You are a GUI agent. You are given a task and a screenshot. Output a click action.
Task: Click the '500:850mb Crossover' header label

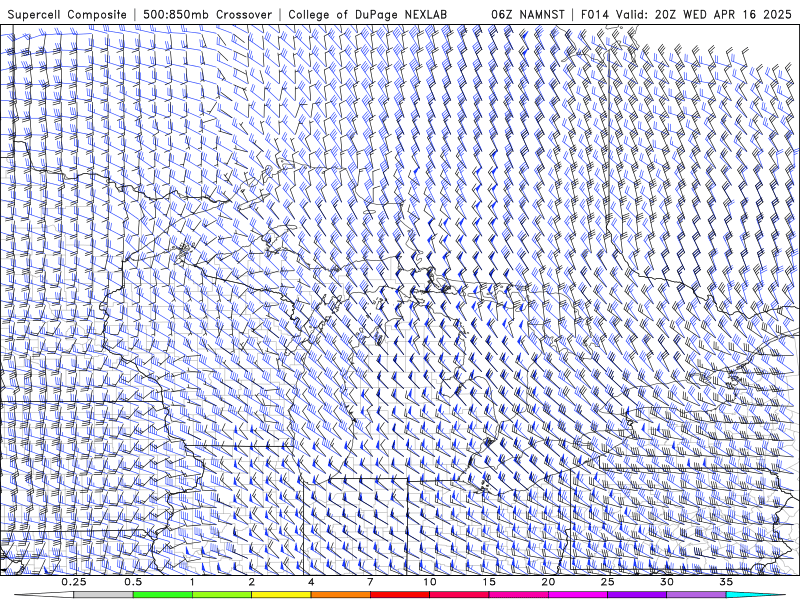207,14
